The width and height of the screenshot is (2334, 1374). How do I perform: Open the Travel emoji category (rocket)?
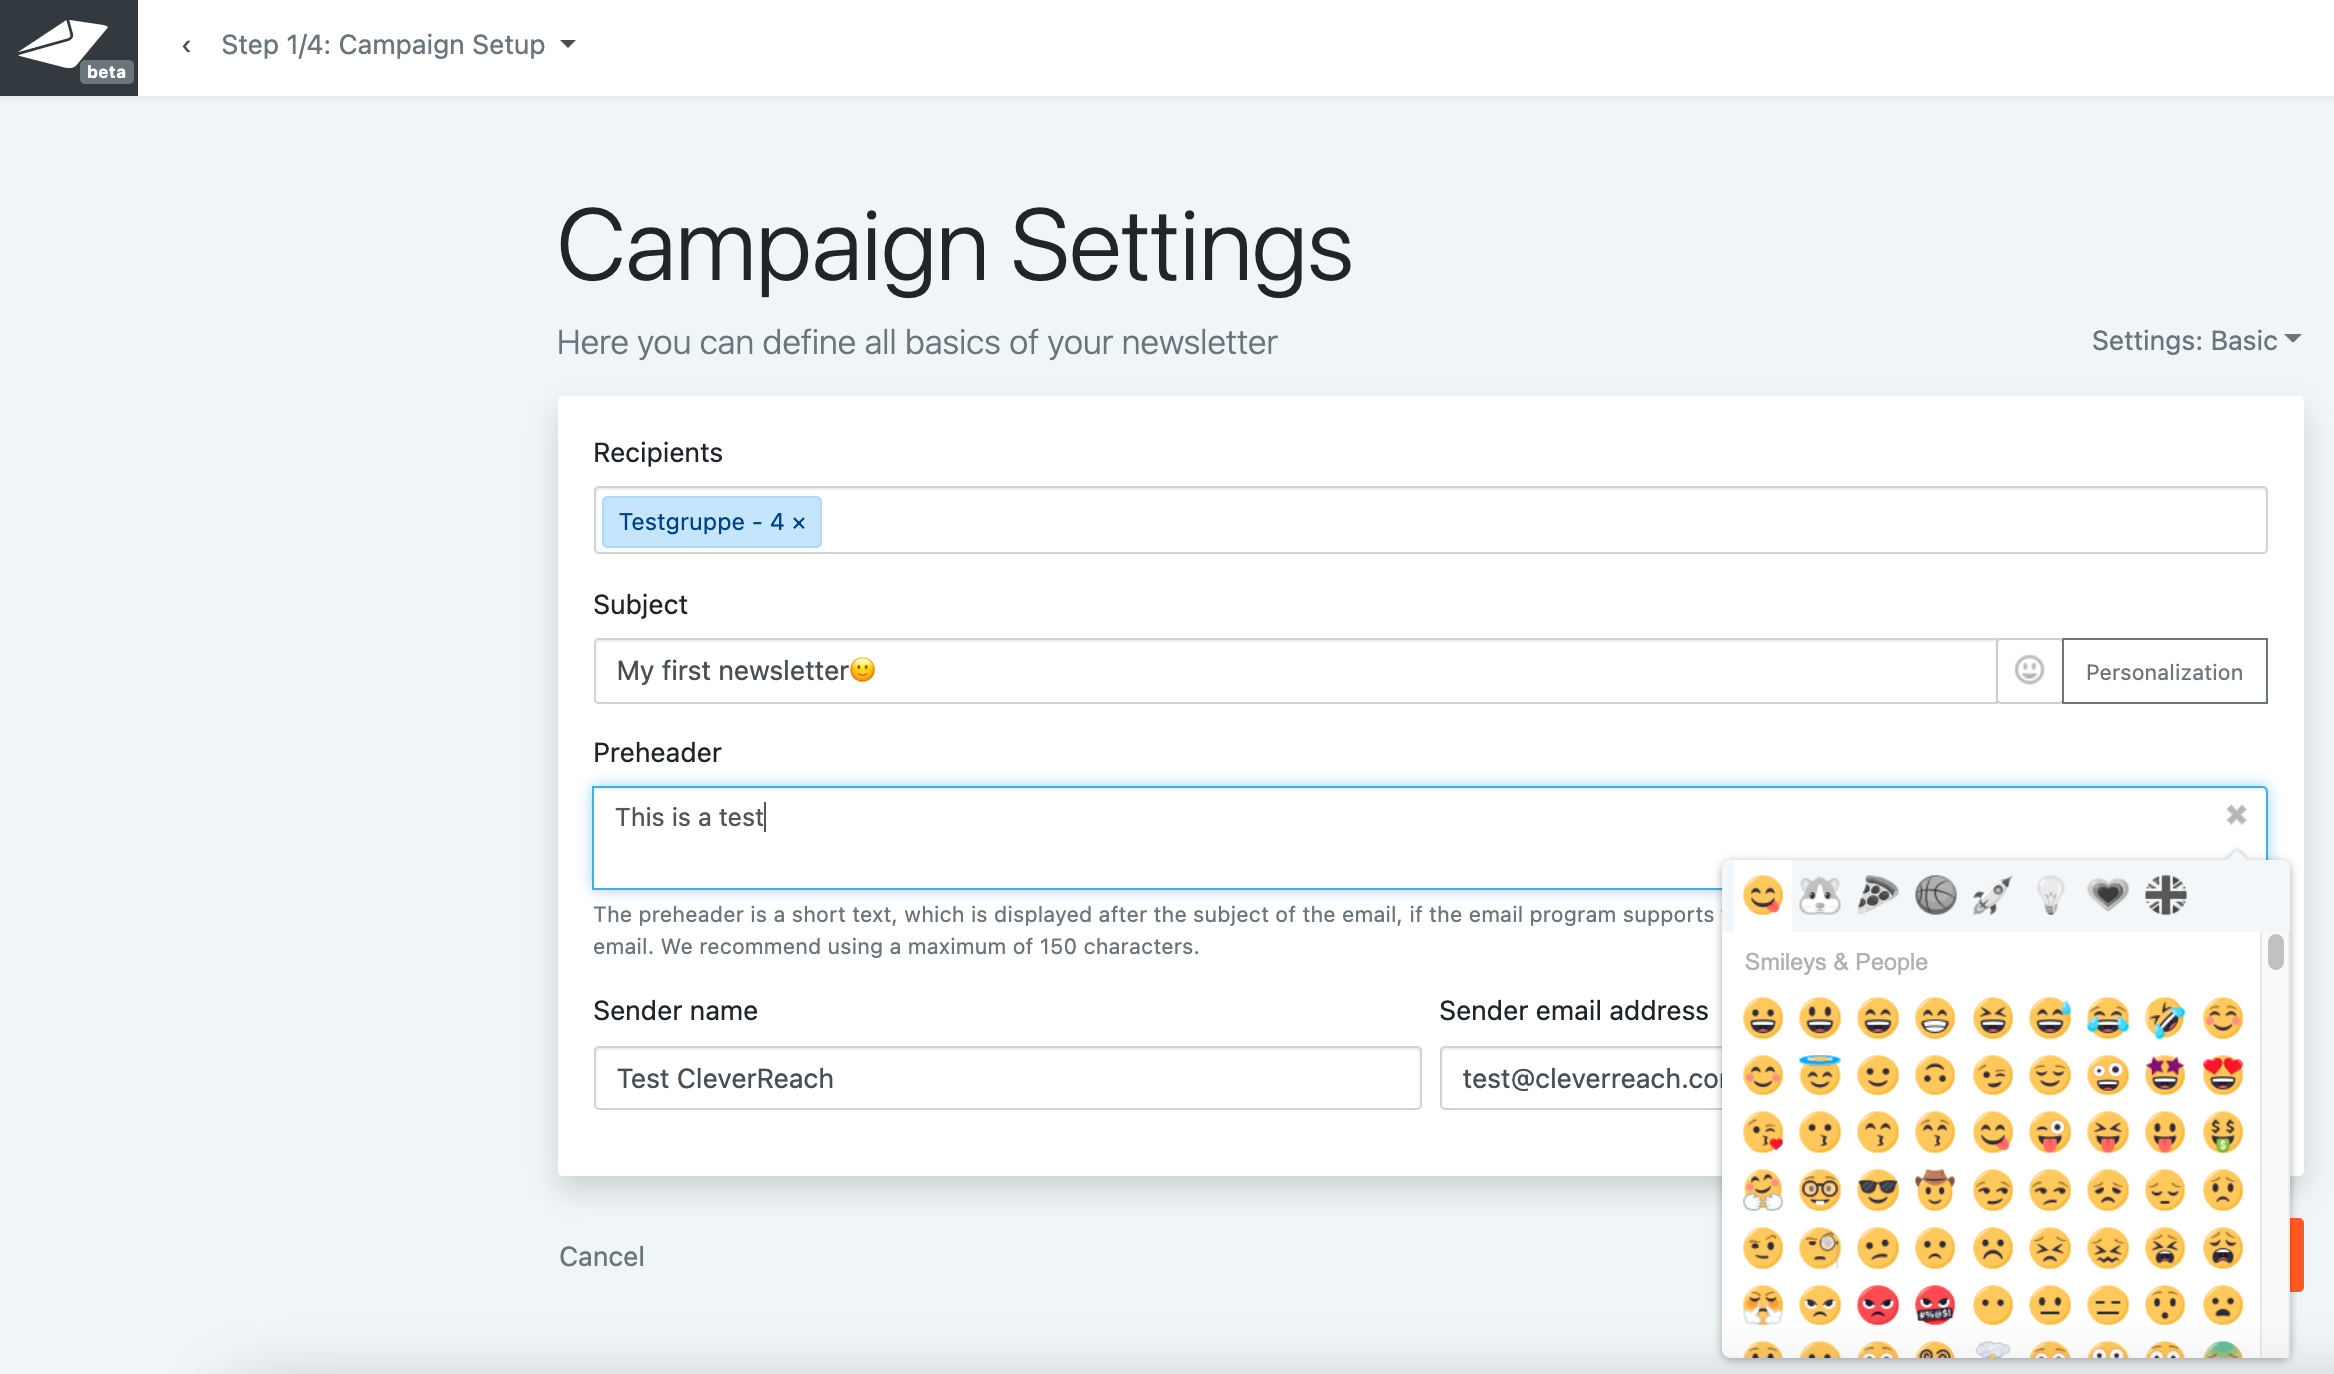click(x=1992, y=895)
